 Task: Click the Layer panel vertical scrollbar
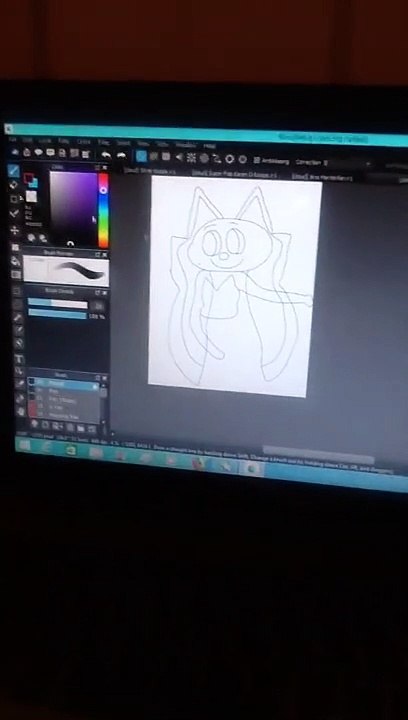104,400
